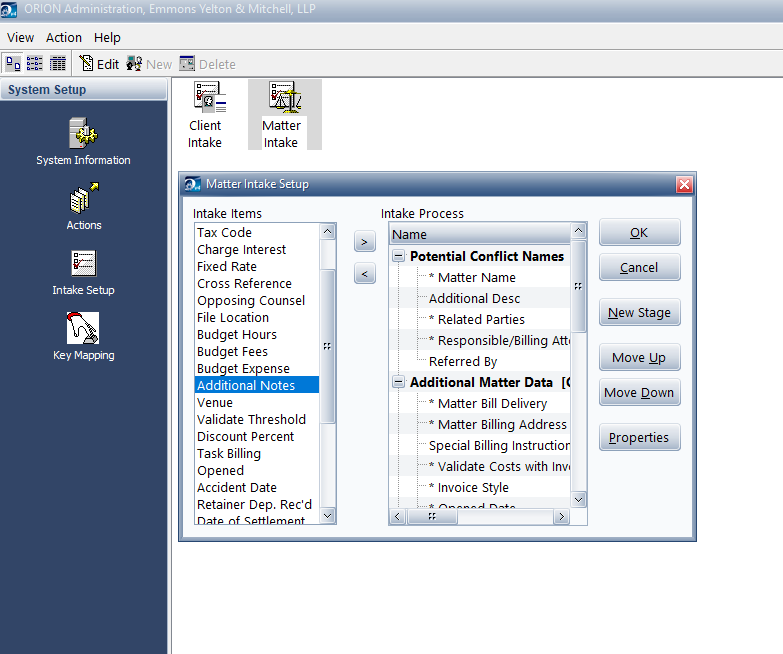Open System Information in sidebar
This screenshot has width=783, height=654.
pos(83,142)
